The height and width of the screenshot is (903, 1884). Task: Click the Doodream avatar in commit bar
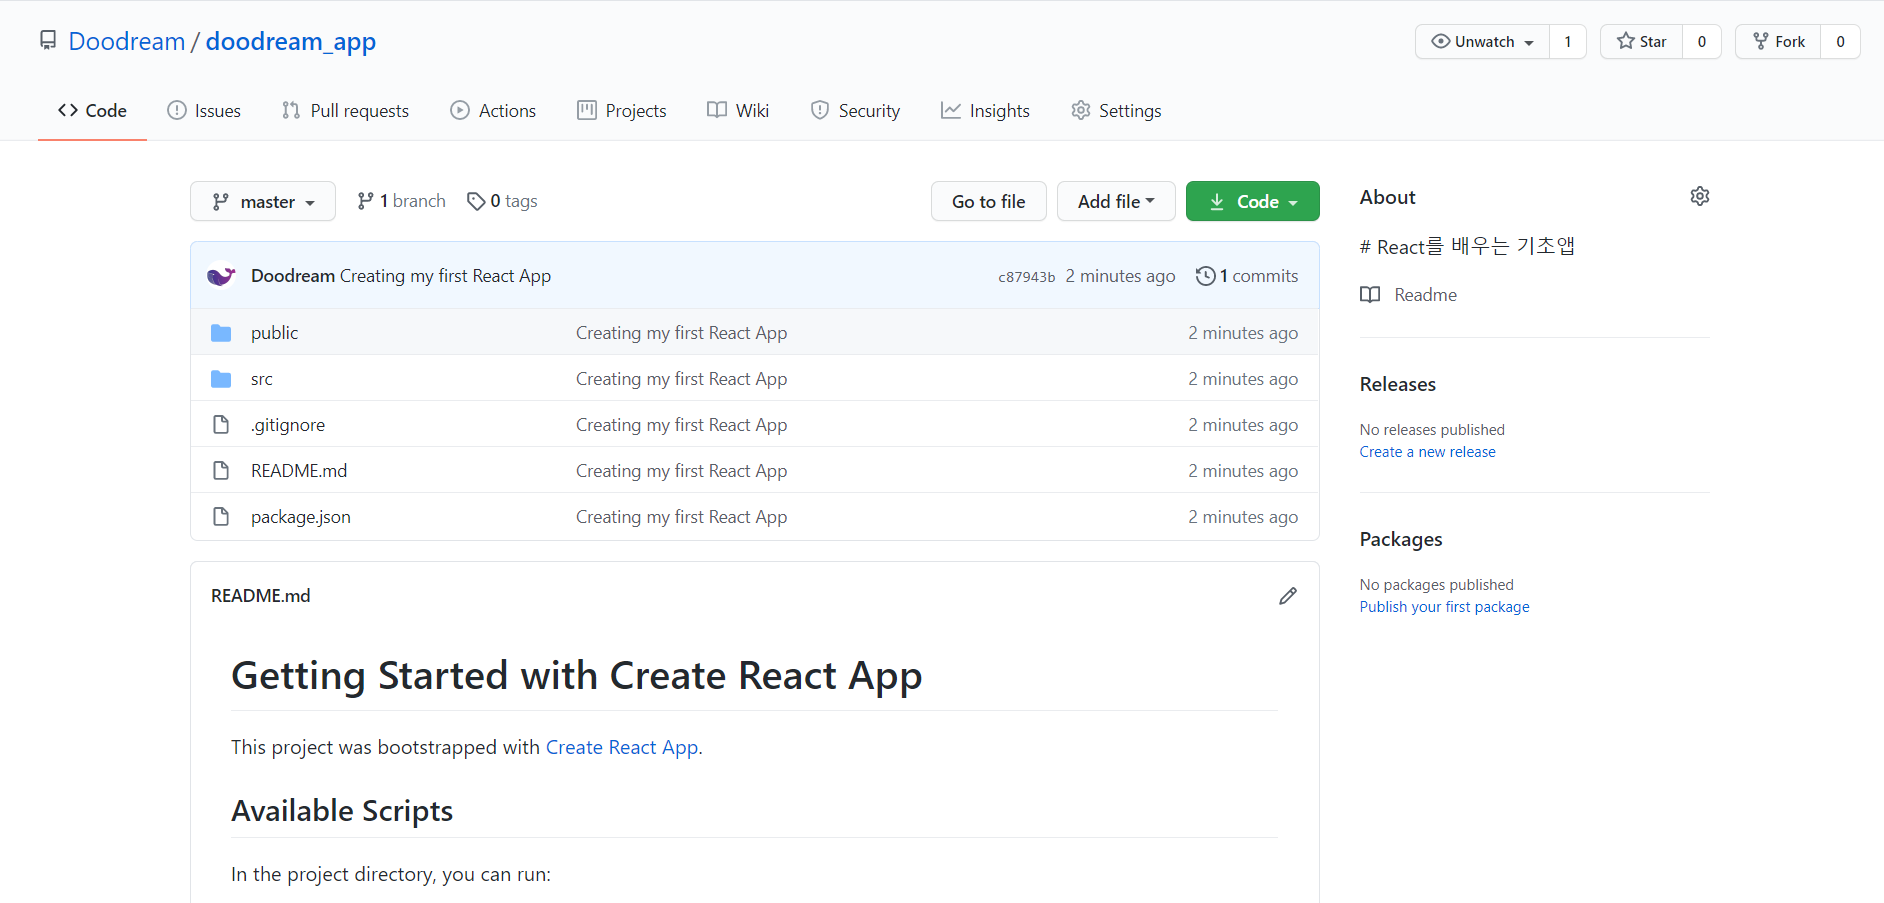pos(221,275)
